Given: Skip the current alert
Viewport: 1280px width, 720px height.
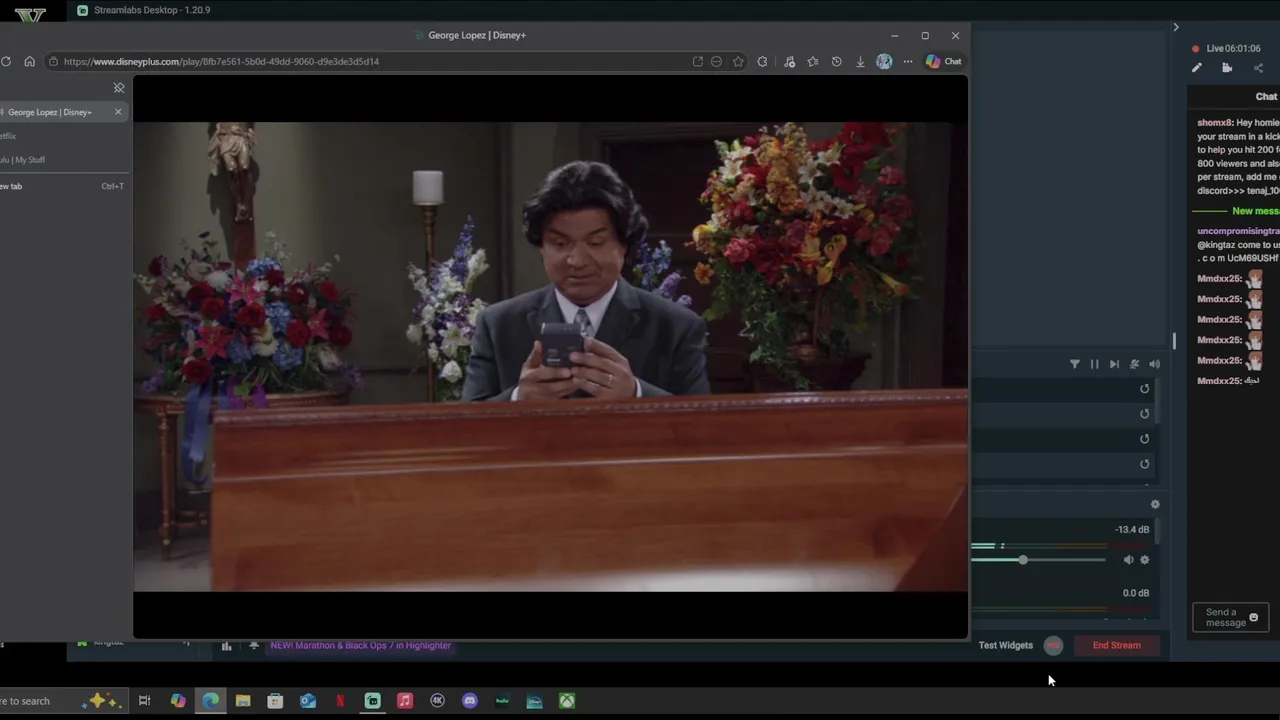Looking at the screenshot, I should [1114, 364].
